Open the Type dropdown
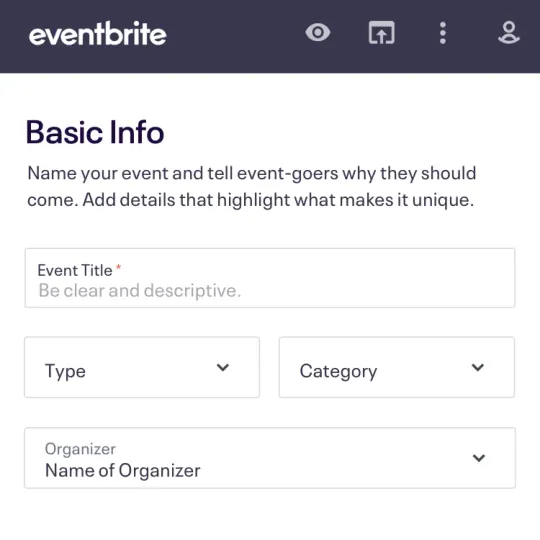540x540 pixels. click(142, 367)
